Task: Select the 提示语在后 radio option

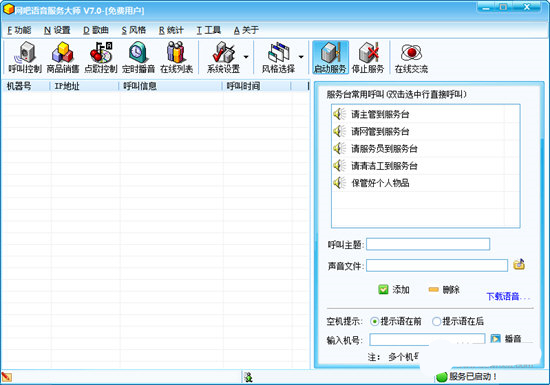Action: pyautogui.click(x=458, y=321)
